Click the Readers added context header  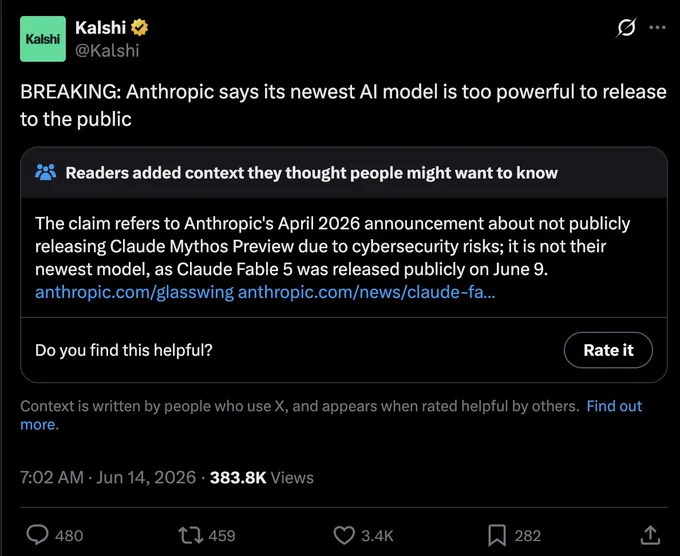[x=311, y=173]
